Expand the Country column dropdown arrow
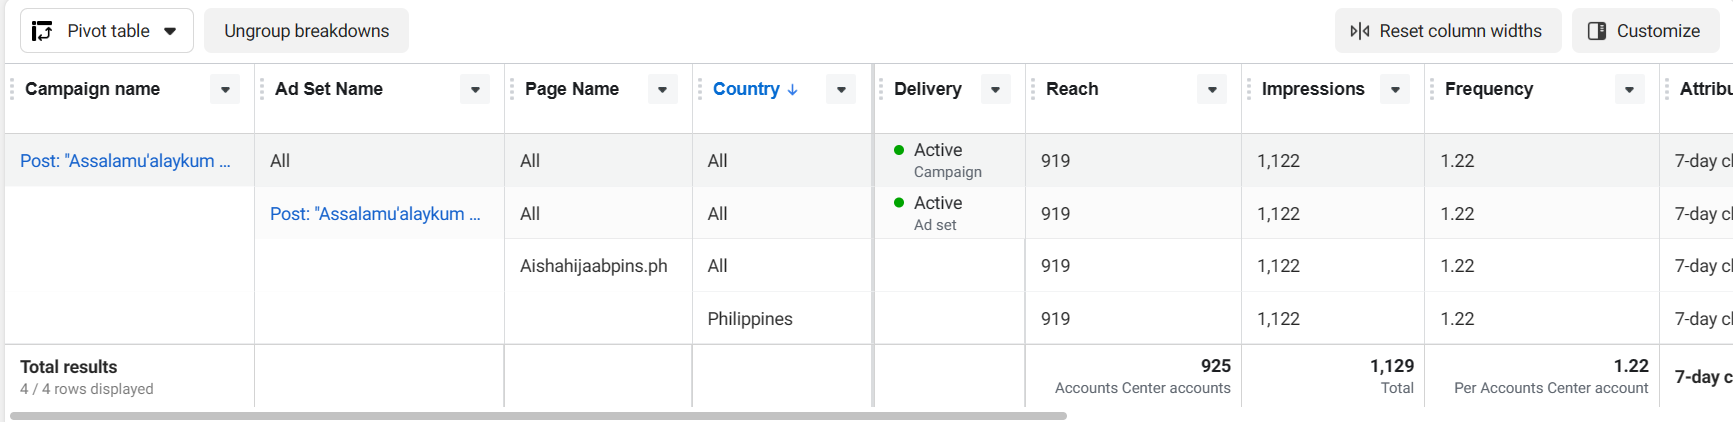This screenshot has height=422, width=1733. point(841,89)
